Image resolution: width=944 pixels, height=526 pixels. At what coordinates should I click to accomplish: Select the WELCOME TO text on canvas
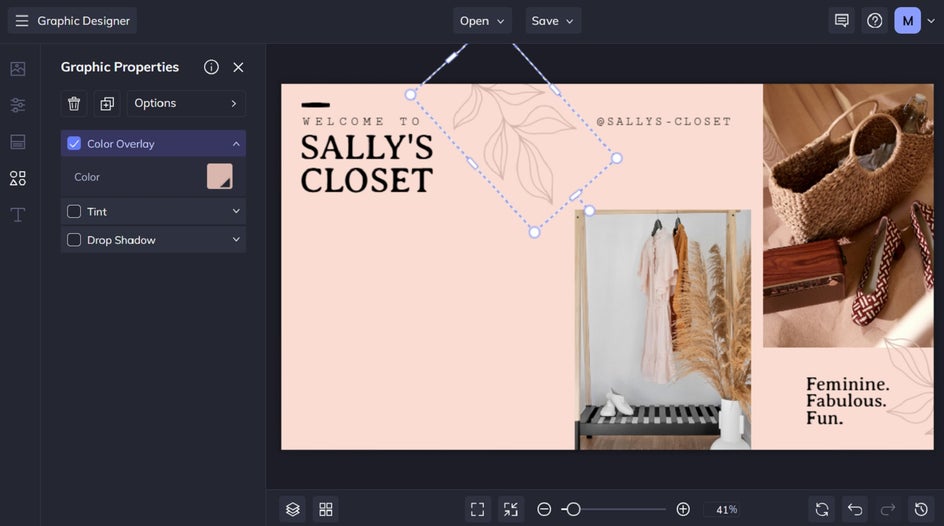click(x=361, y=121)
